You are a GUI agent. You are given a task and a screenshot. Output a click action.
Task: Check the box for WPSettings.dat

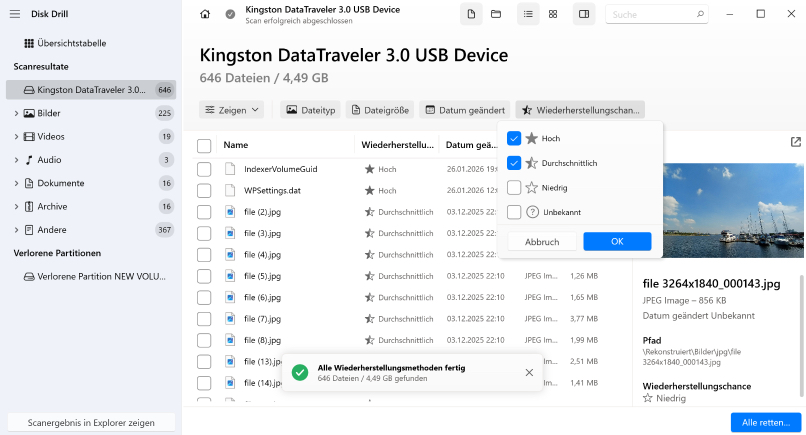(204, 191)
